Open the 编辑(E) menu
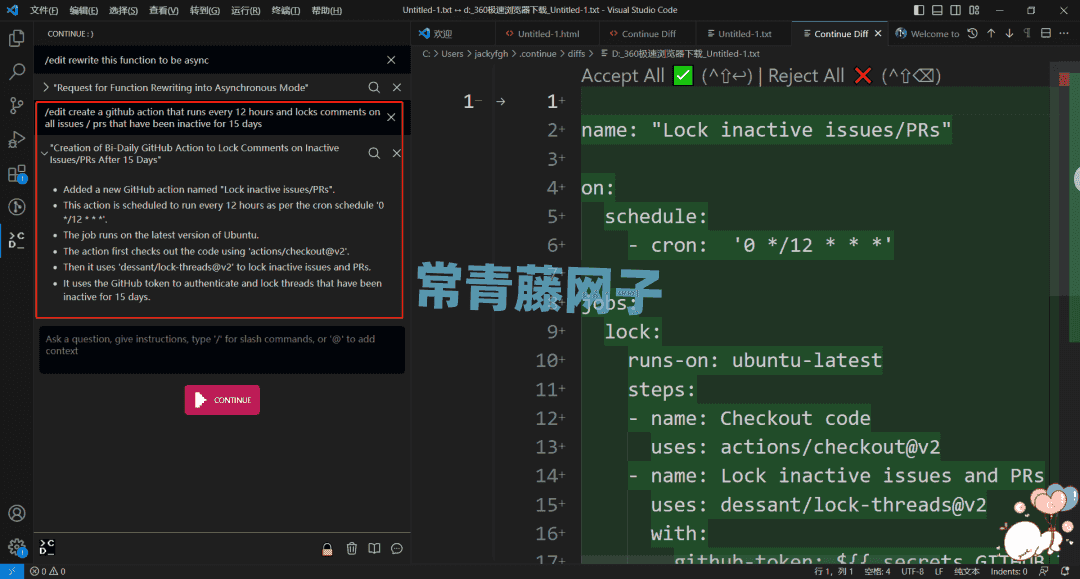Screen dimensions: 1080x579 click(83, 10)
